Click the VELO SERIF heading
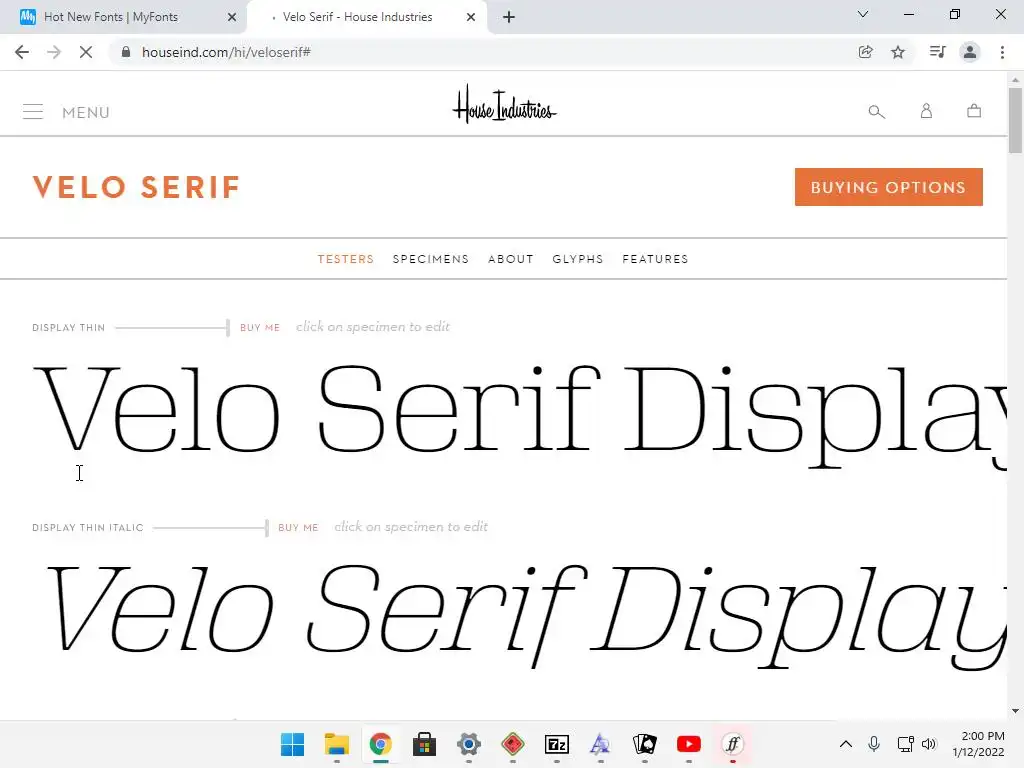Screen dimensions: 1024x768 point(136,187)
